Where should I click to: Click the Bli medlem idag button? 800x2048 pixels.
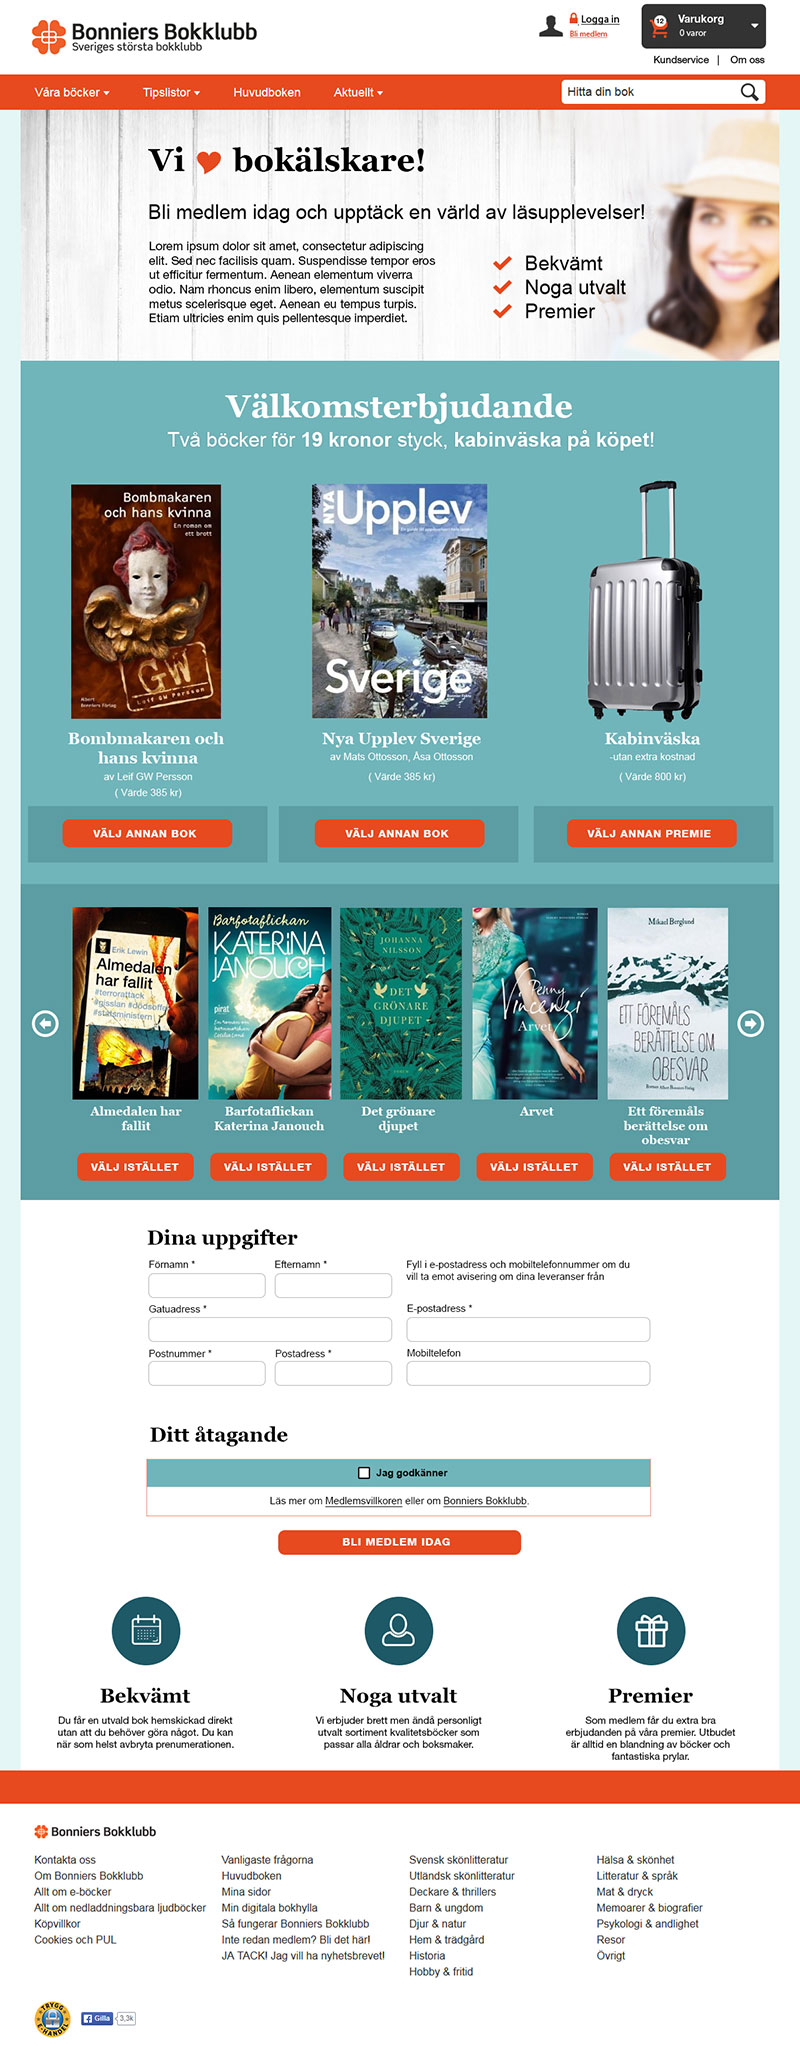point(399,1542)
